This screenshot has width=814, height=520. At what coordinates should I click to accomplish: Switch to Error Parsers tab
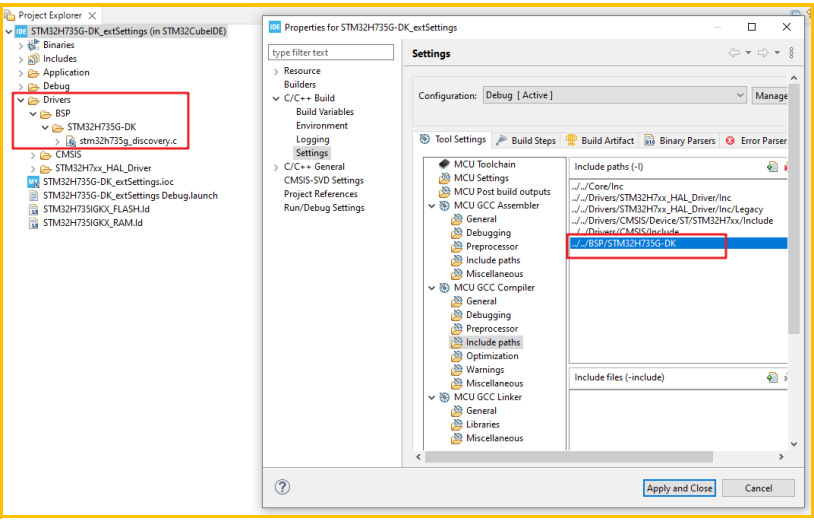point(756,141)
